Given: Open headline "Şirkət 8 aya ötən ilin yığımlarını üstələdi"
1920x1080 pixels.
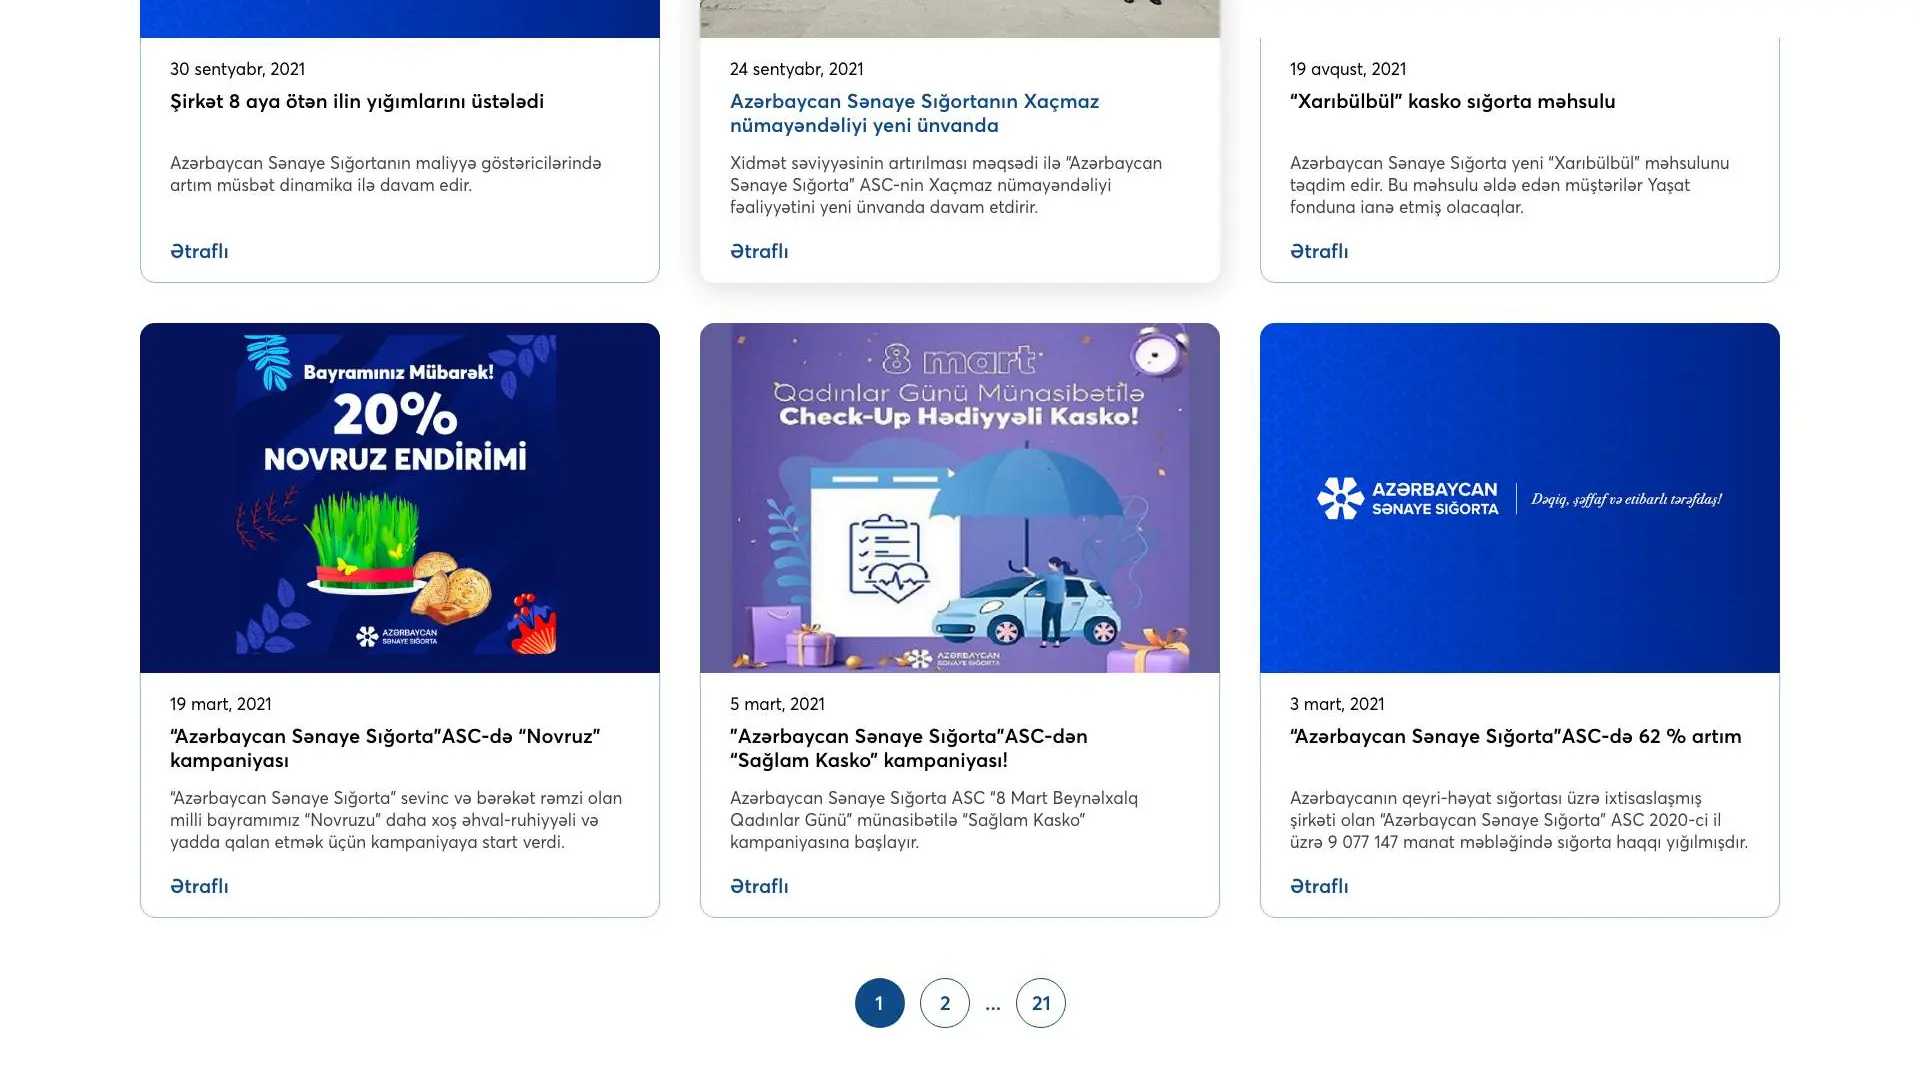Looking at the screenshot, I should click(357, 101).
